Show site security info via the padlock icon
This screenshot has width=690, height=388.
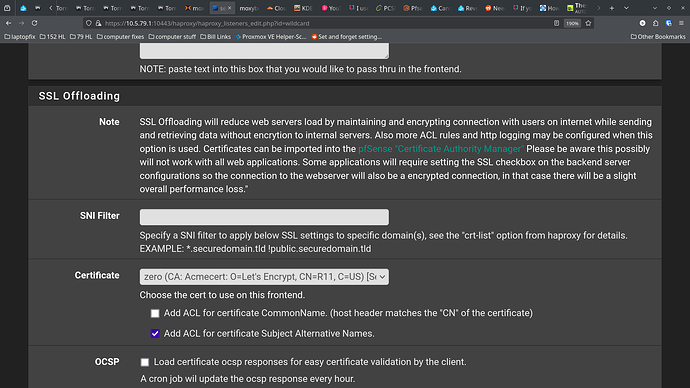(98, 23)
